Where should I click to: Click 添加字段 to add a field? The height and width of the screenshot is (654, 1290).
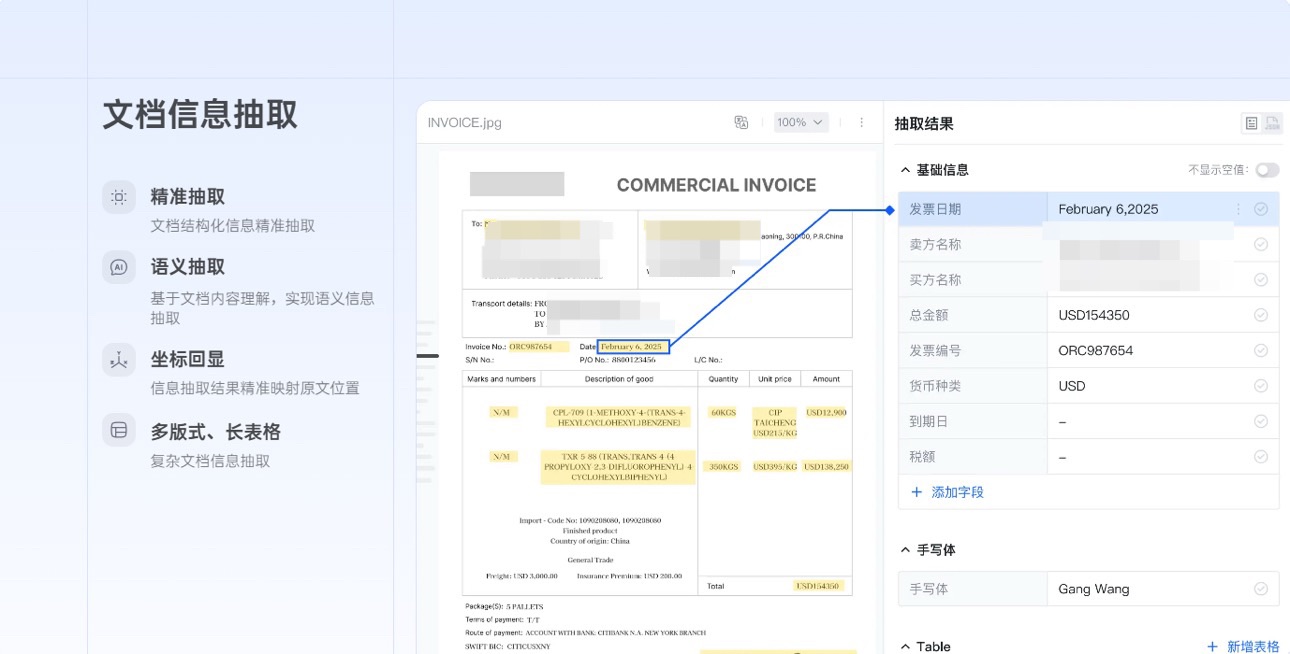(947, 492)
